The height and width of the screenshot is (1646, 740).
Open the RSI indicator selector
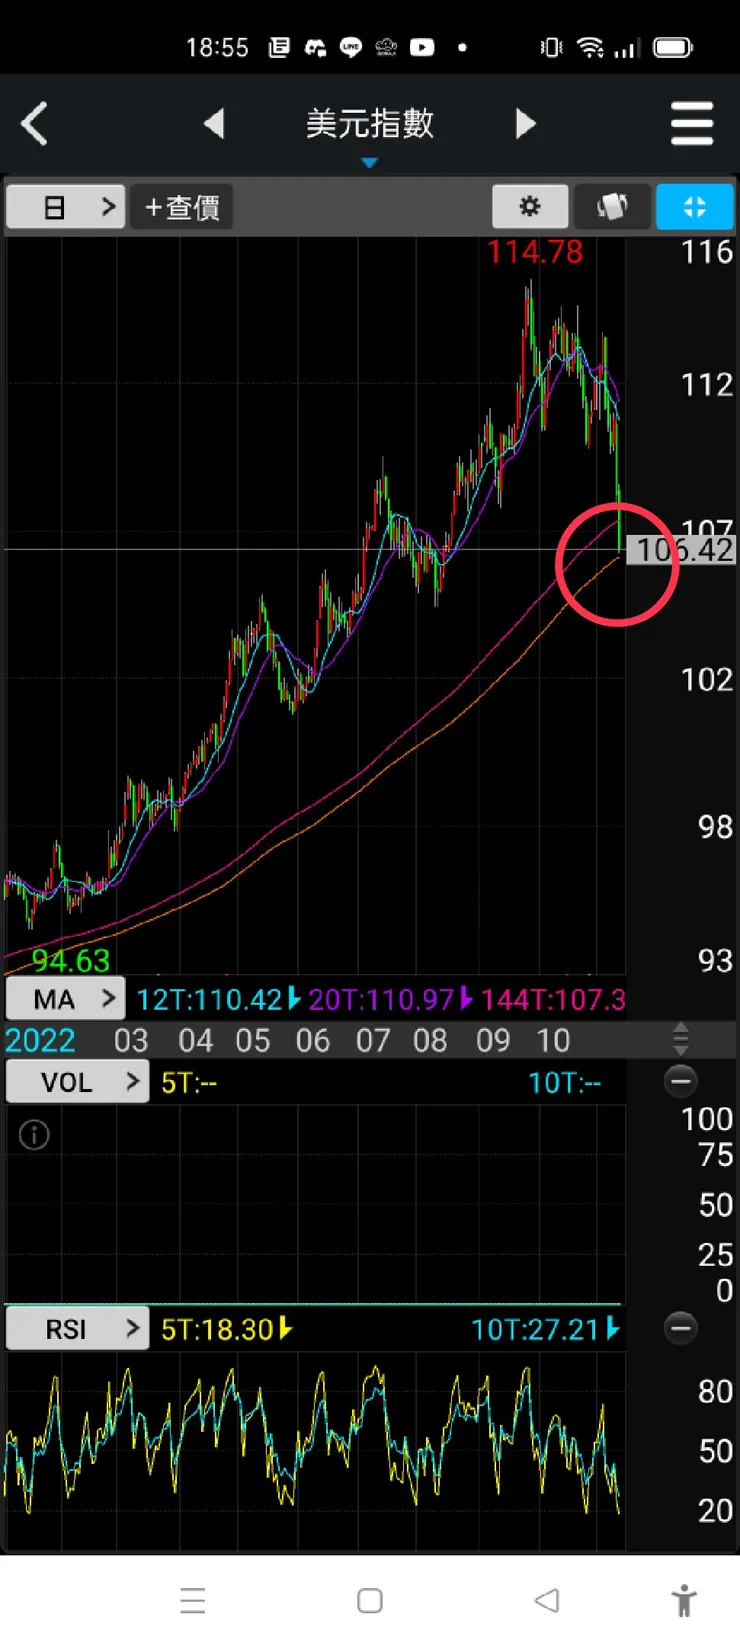[x=78, y=1329]
